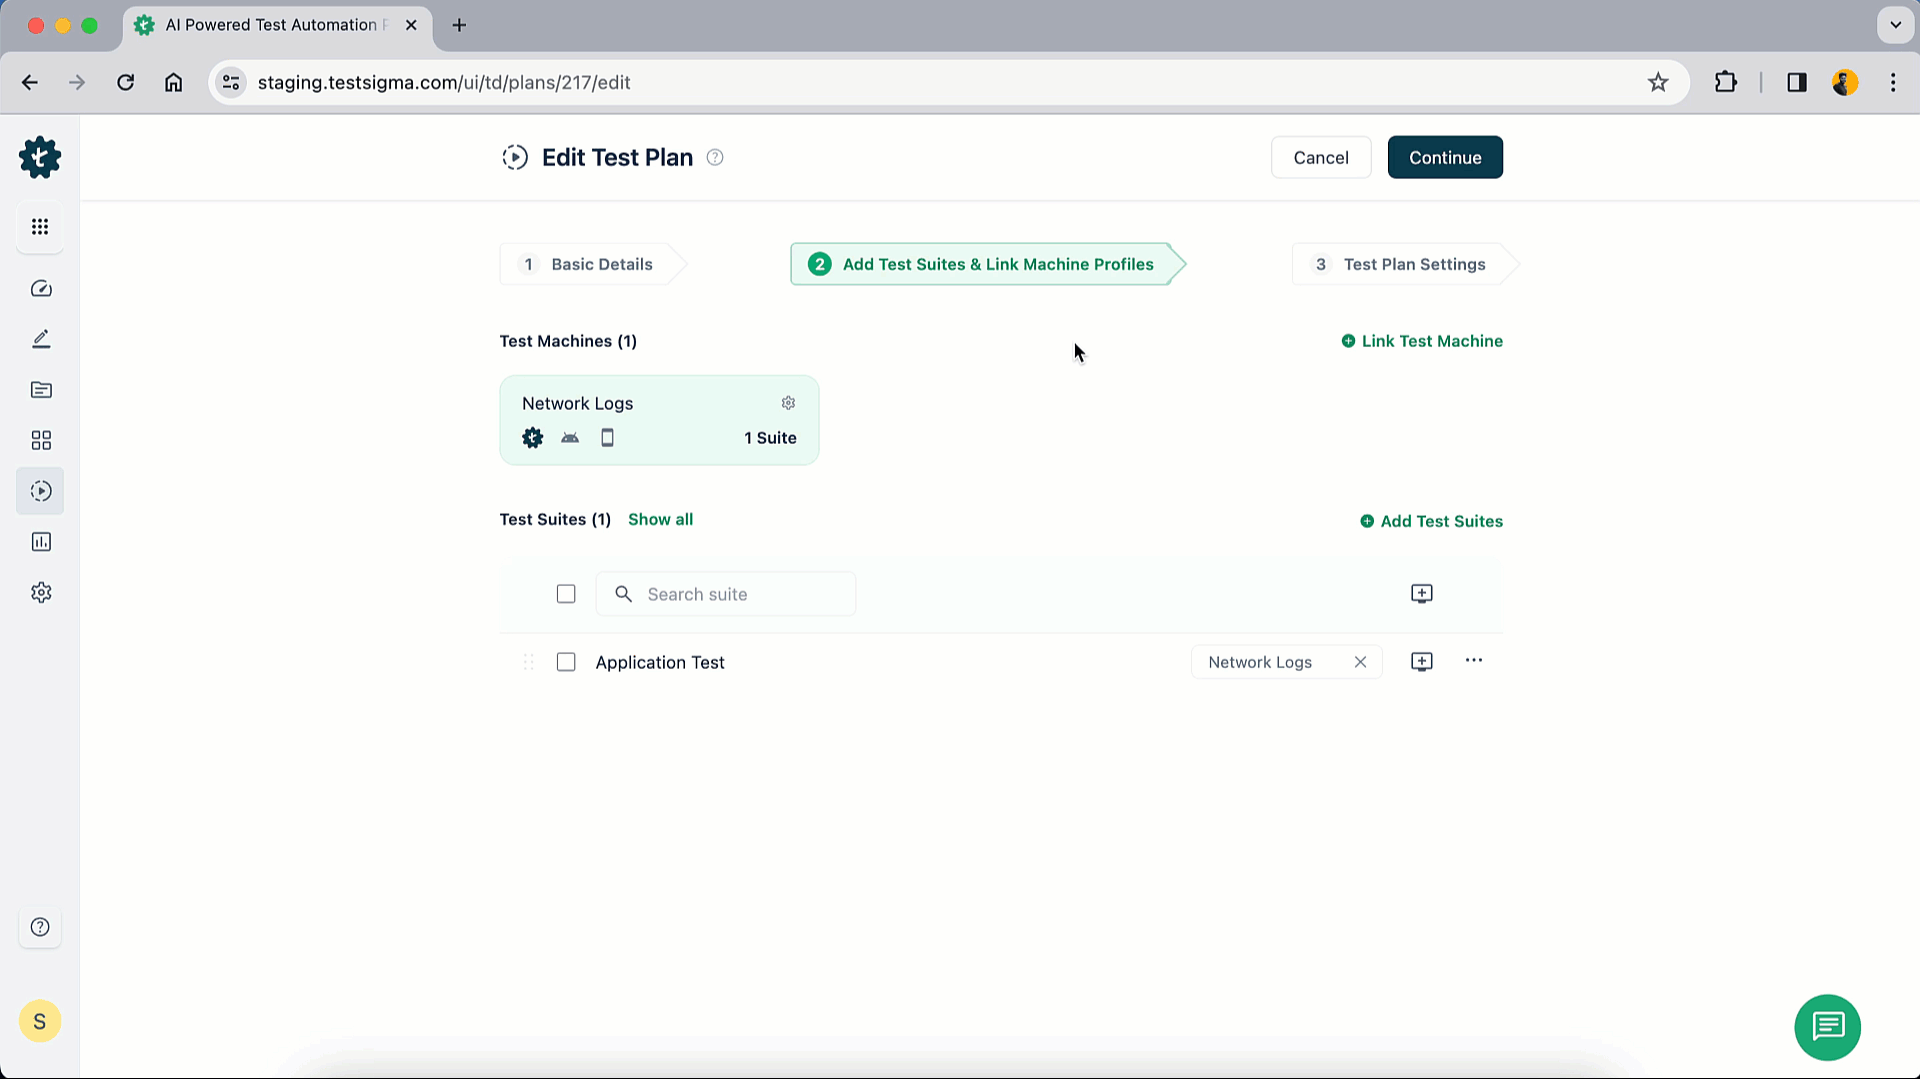This screenshot has height=1079, width=1920.
Task: Open the Chrome profile avatar
Action: point(1845,82)
